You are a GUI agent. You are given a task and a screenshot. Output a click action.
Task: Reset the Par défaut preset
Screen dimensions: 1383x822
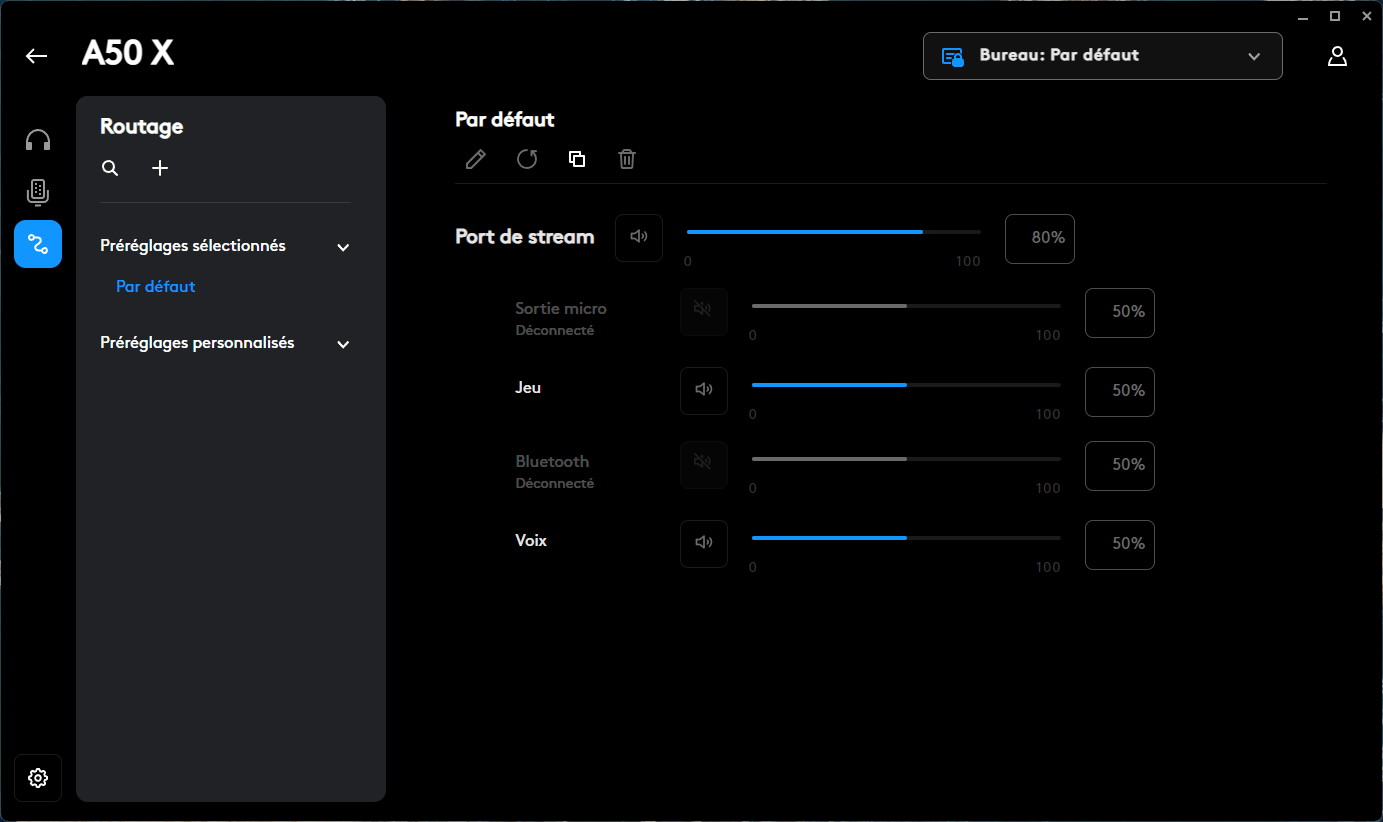[527, 159]
